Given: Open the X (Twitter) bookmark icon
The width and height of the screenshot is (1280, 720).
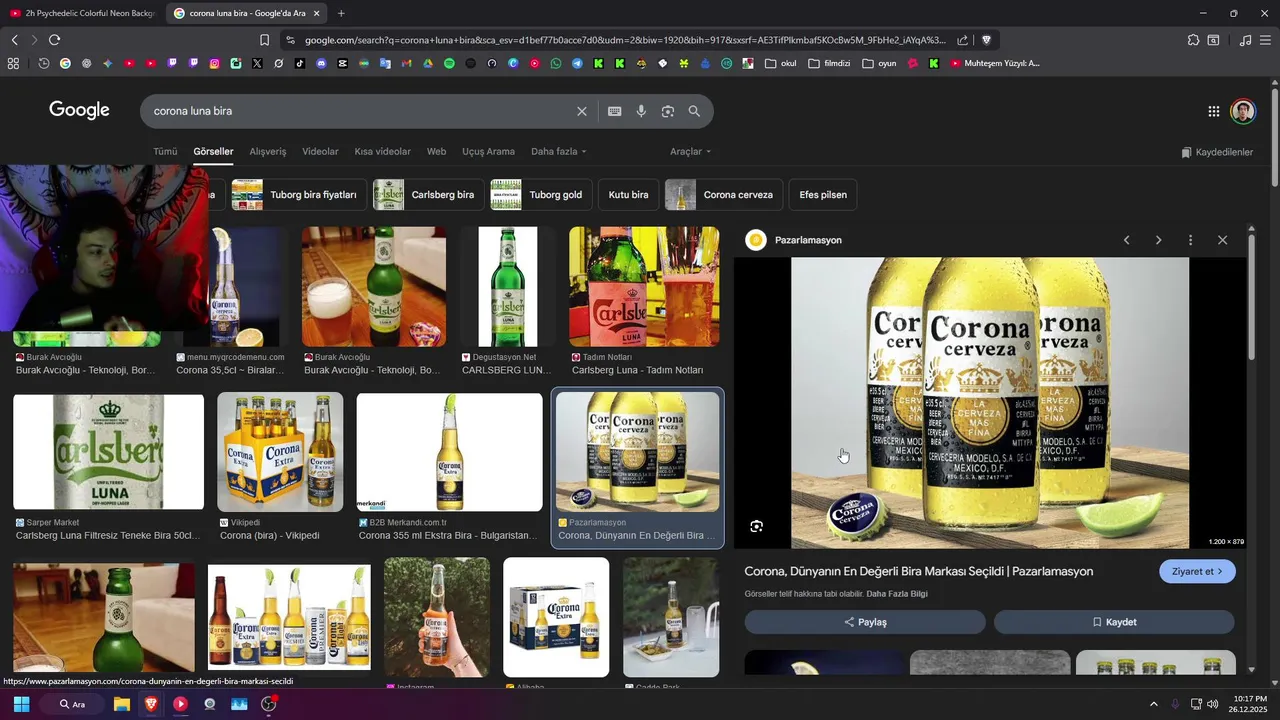Looking at the screenshot, I should 257,63.
